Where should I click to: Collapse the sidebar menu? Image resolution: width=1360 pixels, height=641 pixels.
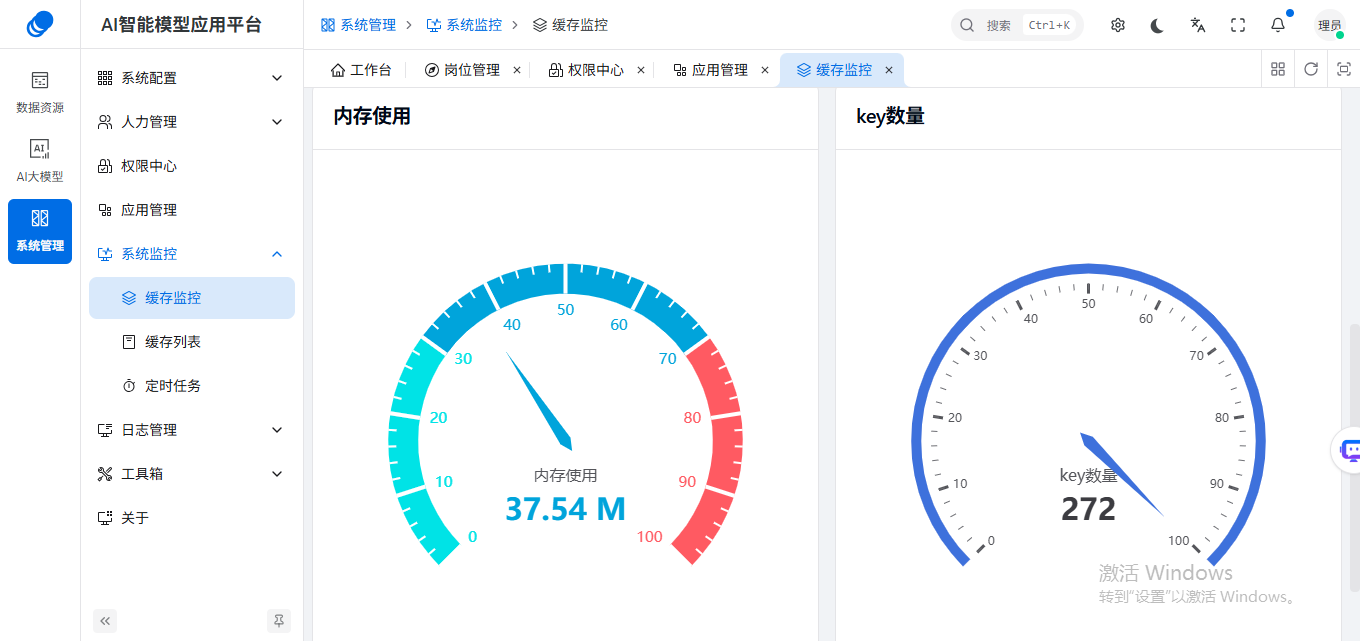105,621
